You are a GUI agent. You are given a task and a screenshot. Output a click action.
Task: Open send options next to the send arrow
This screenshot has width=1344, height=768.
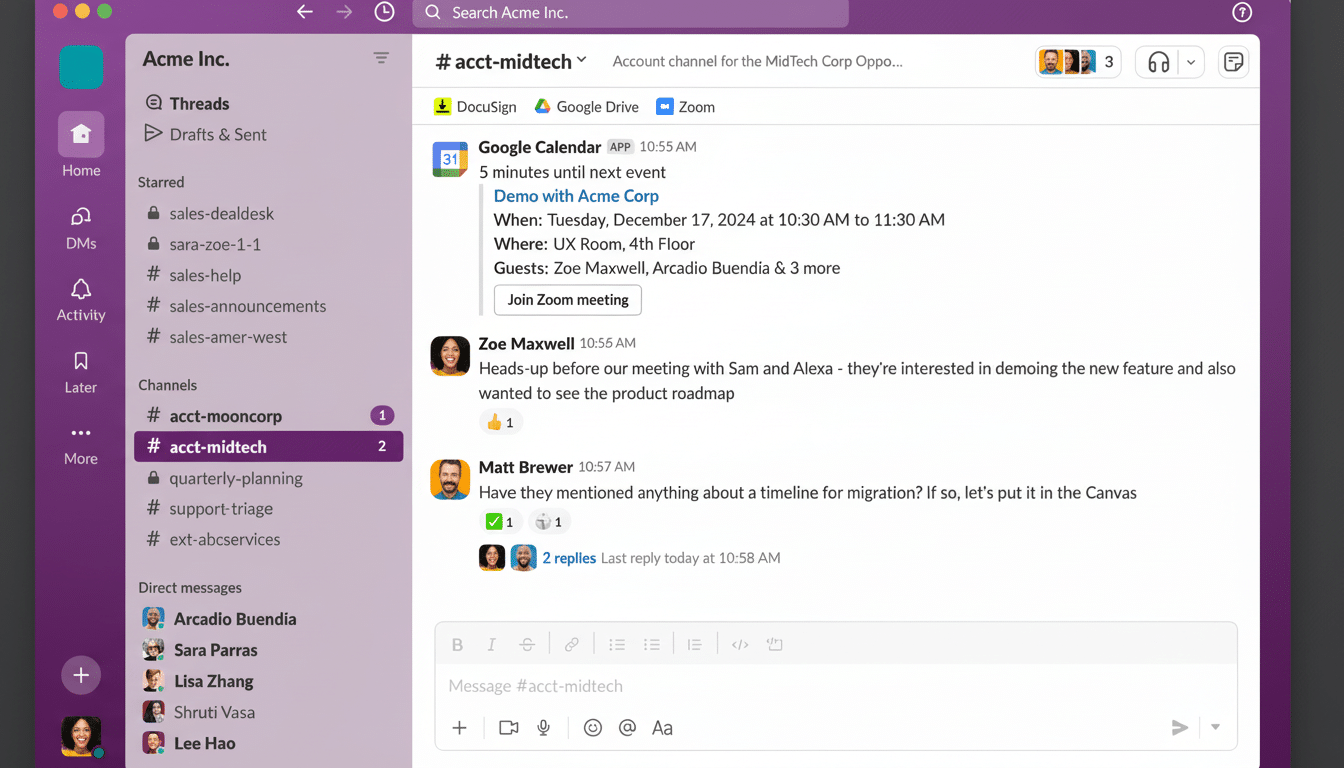(x=1213, y=727)
